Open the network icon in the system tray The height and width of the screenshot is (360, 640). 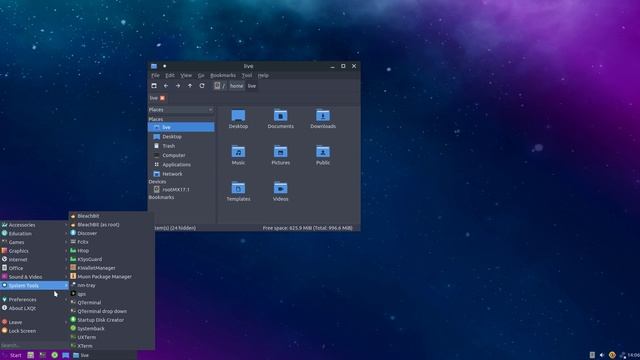click(622, 355)
